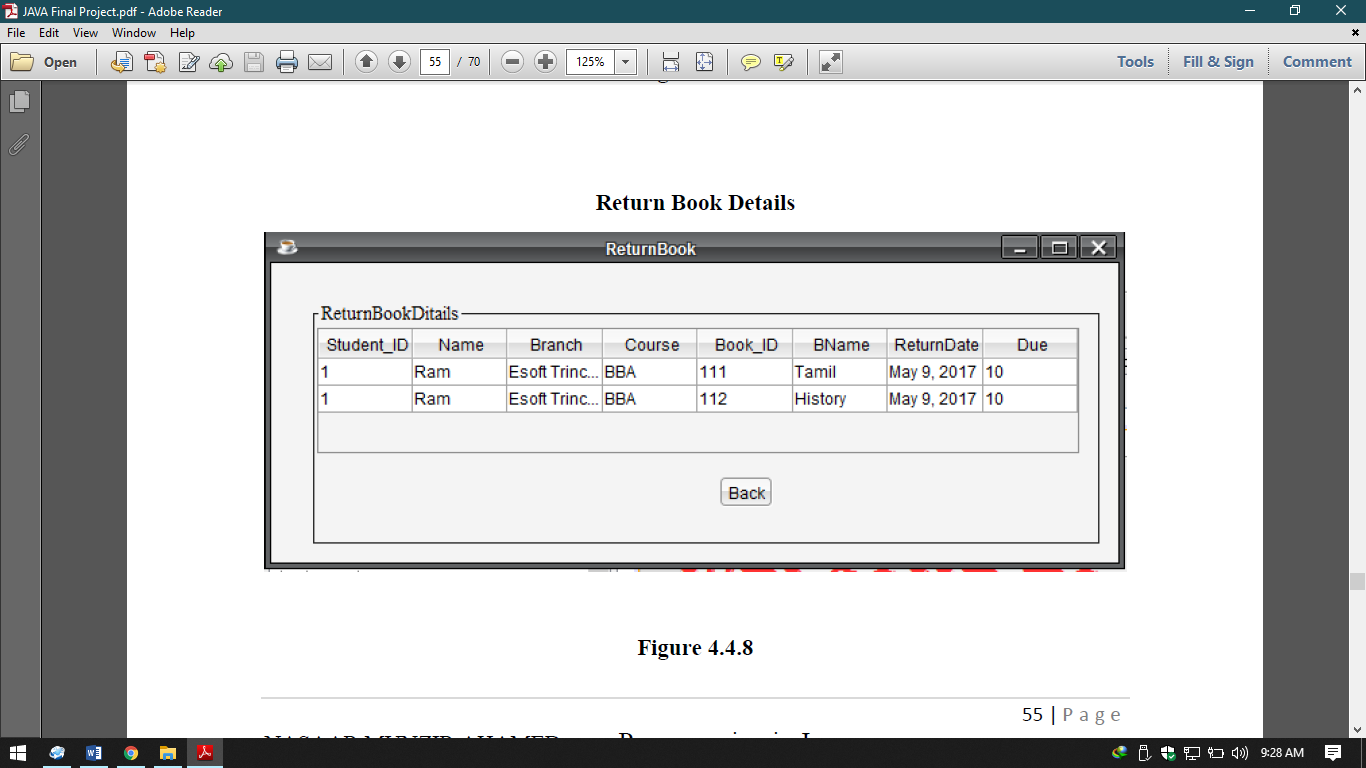Click the BName cell 'Tamil'
The image size is (1366, 768).
coord(840,372)
